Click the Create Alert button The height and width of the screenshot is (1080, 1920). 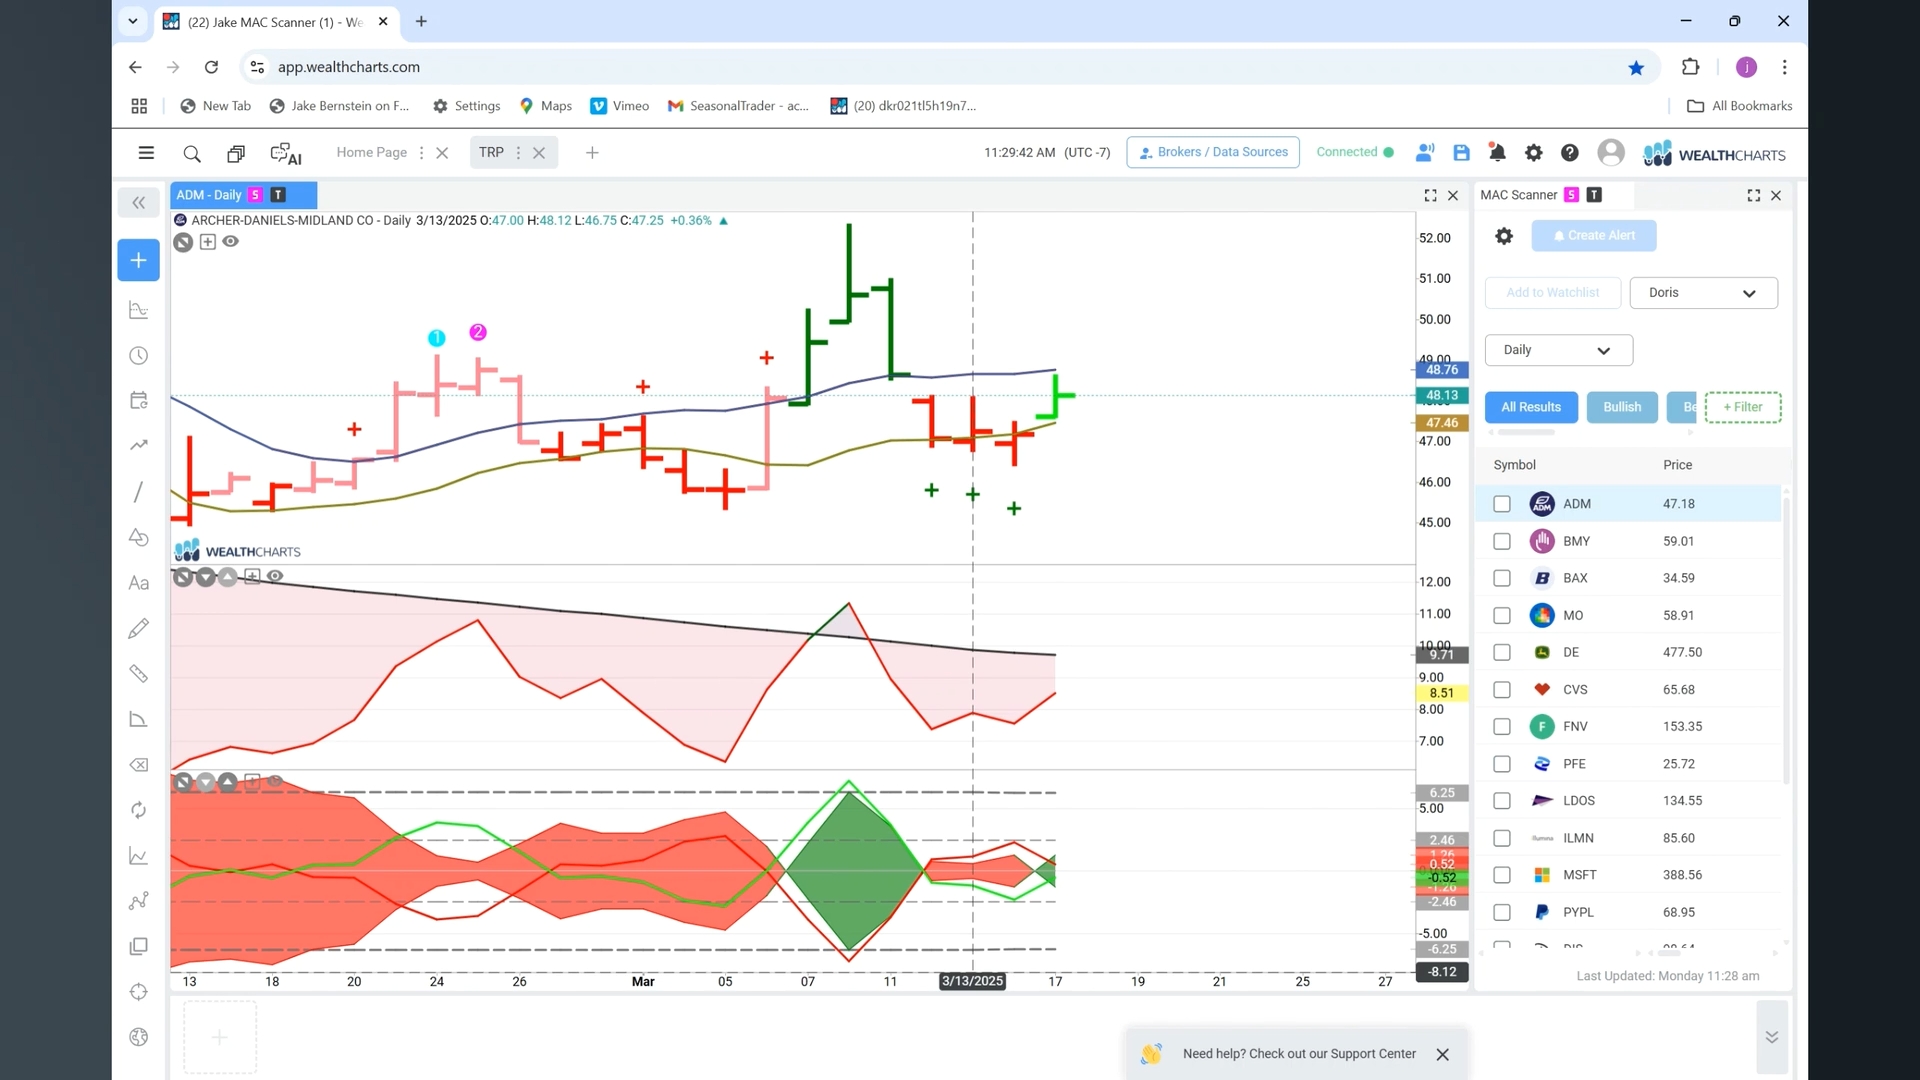click(1594, 236)
